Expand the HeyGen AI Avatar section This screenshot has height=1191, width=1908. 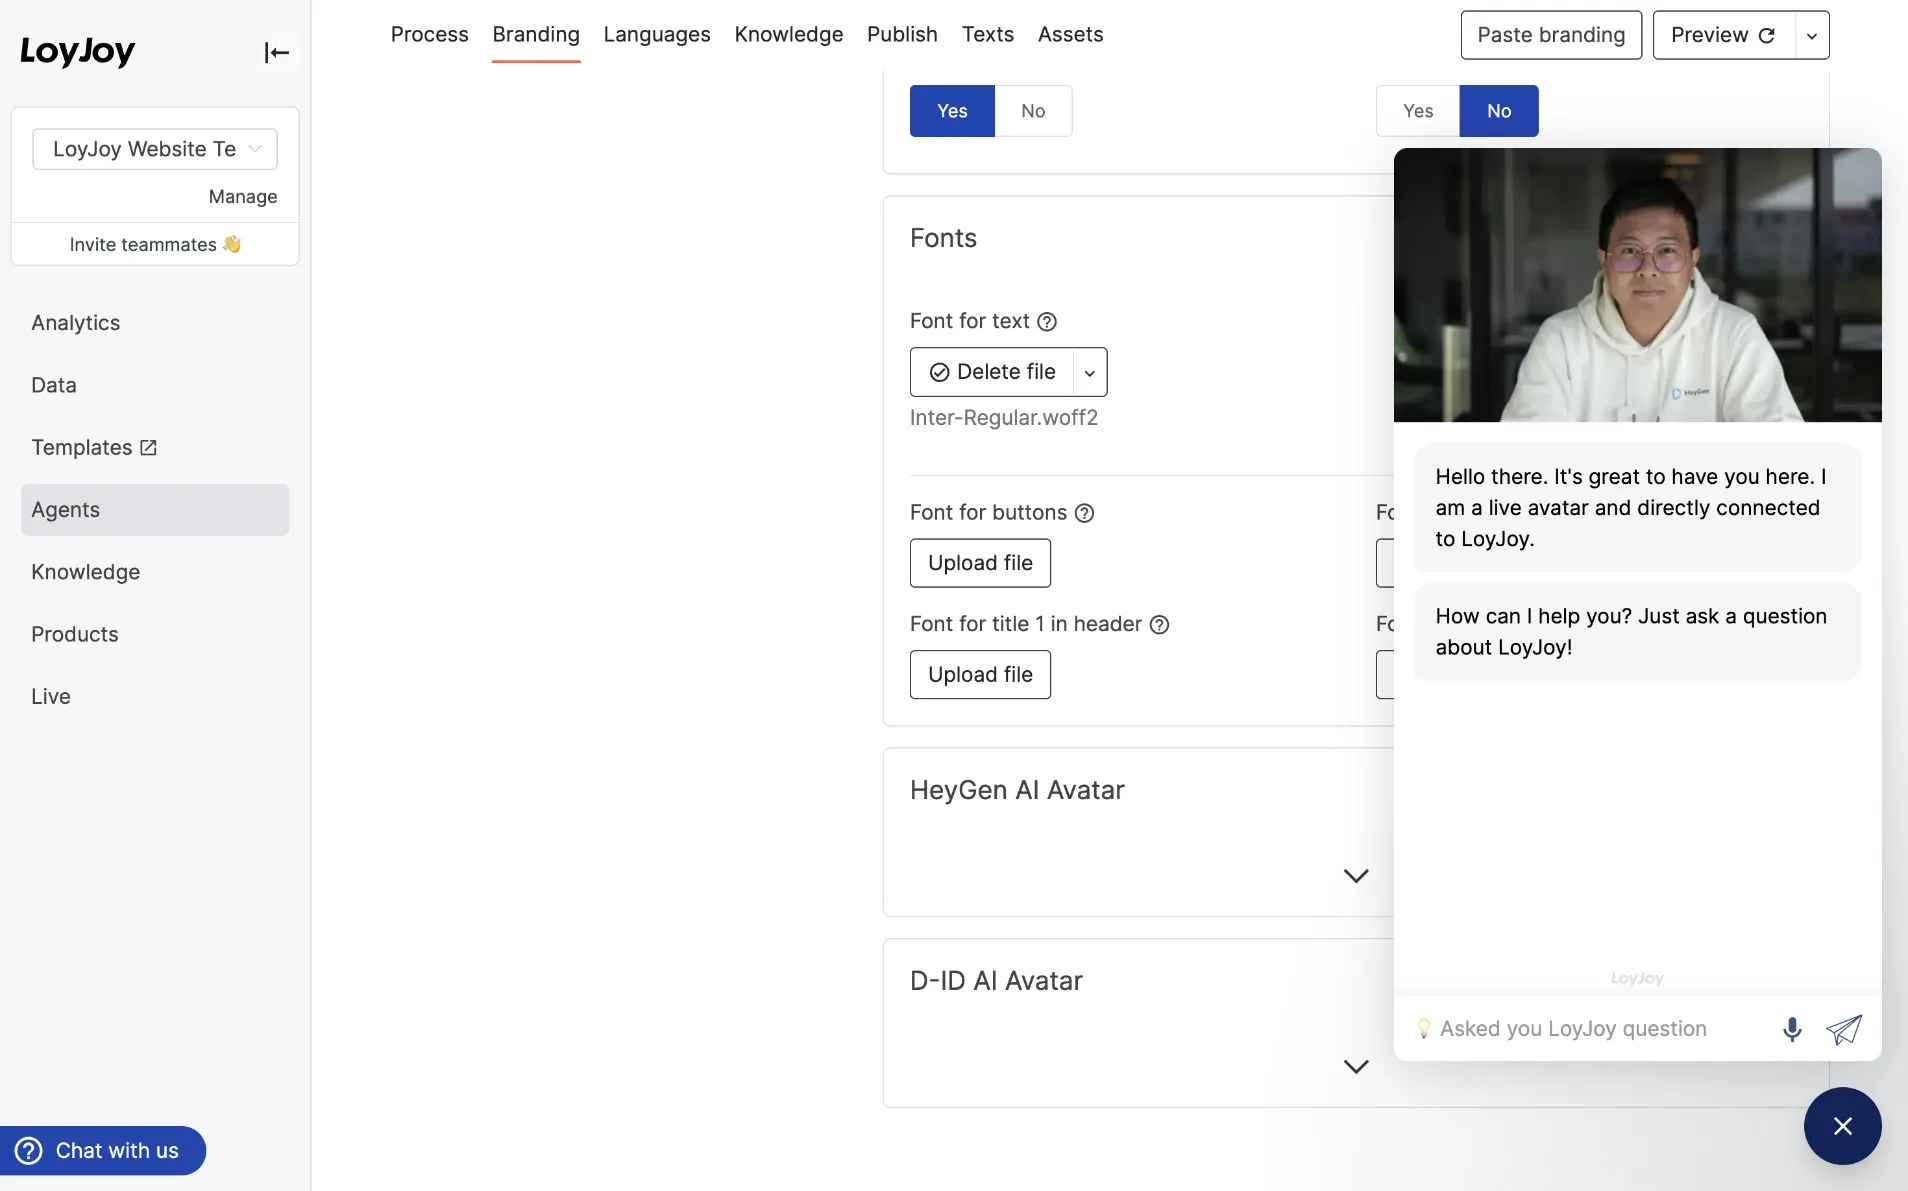(1355, 875)
